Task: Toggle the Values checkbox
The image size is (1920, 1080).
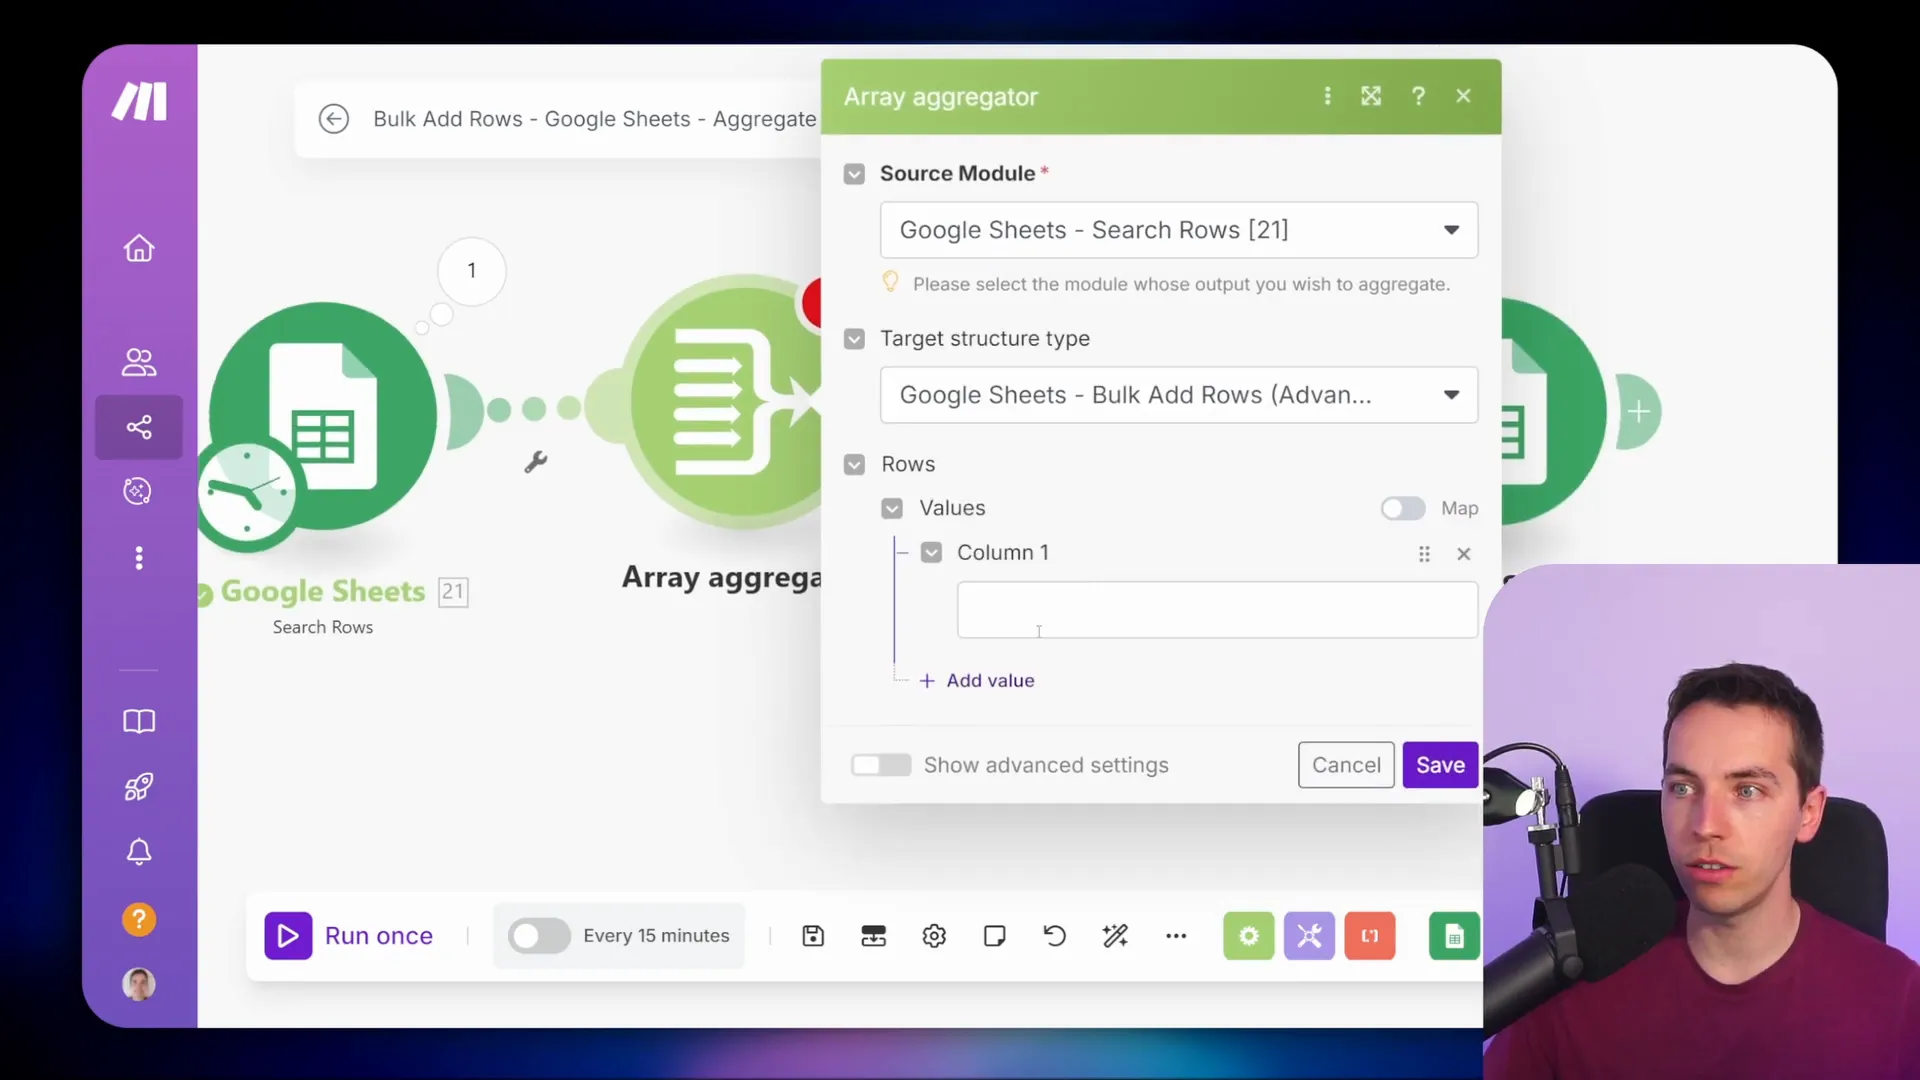Action: pyautogui.click(x=892, y=509)
